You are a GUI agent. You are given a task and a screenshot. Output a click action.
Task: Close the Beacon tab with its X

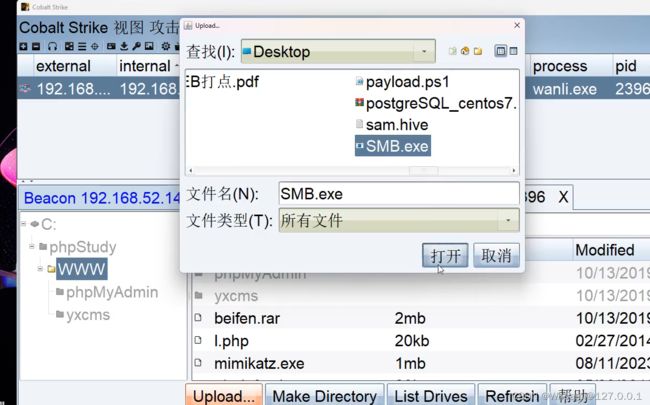pyautogui.click(x=563, y=197)
